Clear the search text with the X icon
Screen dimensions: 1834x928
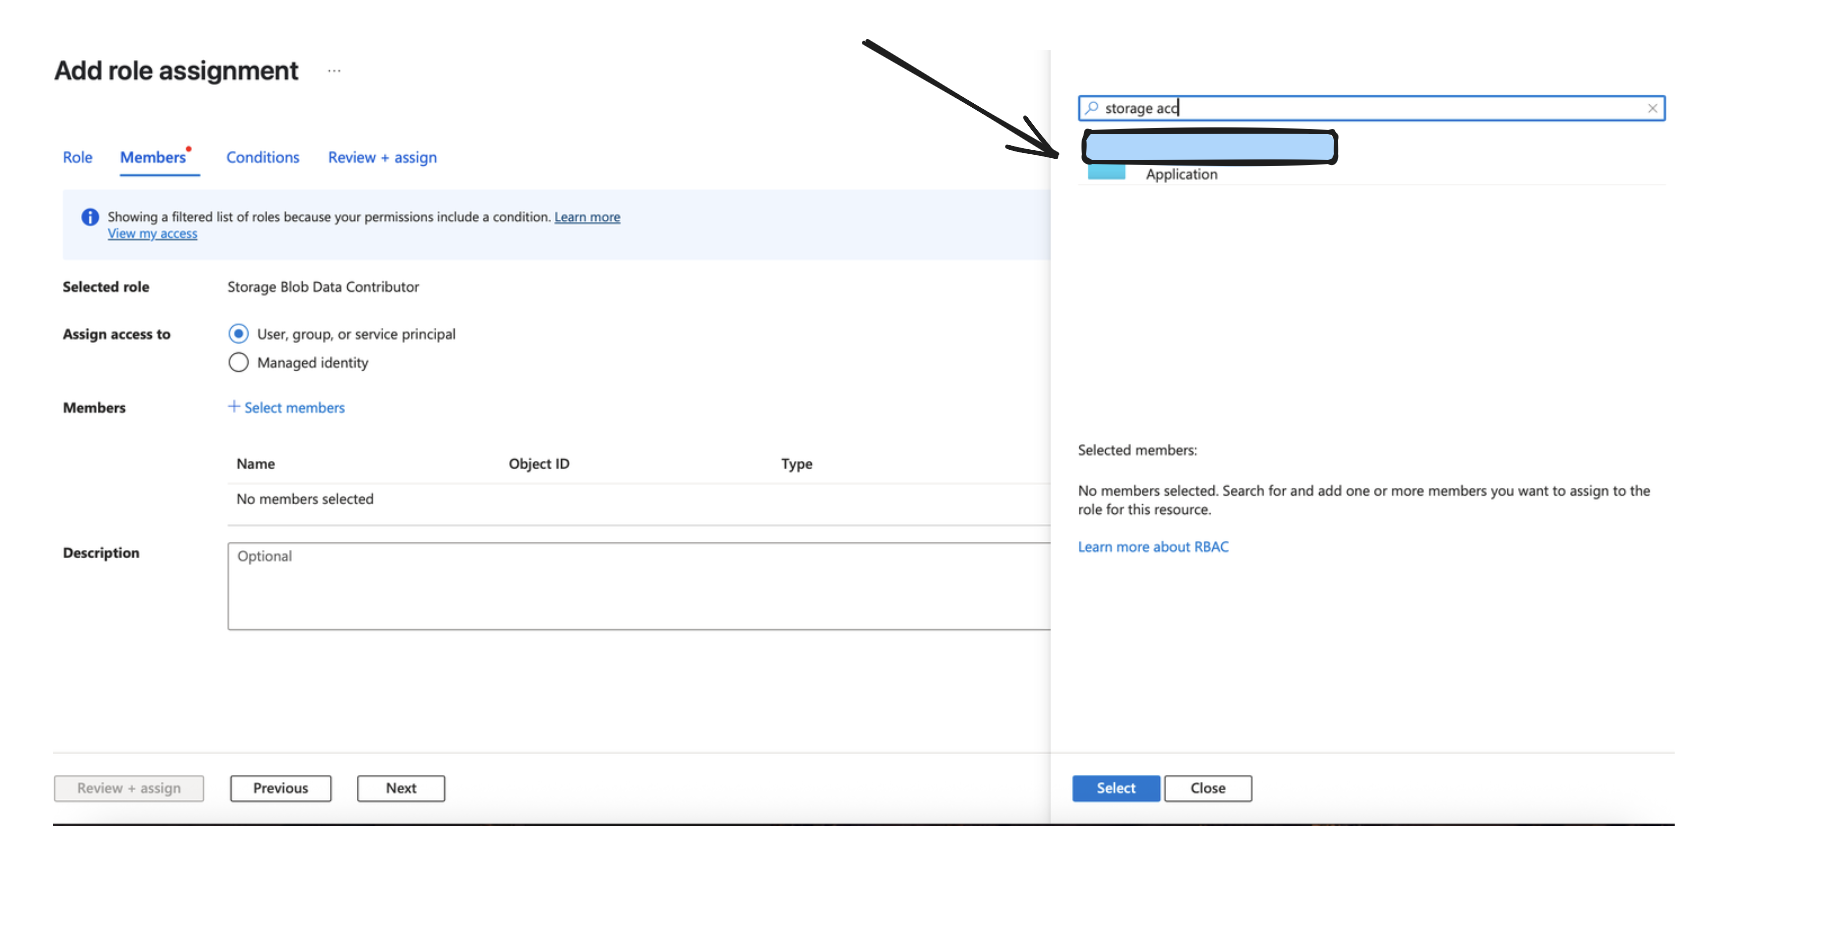pyautogui.click(x=1652, y=108)
